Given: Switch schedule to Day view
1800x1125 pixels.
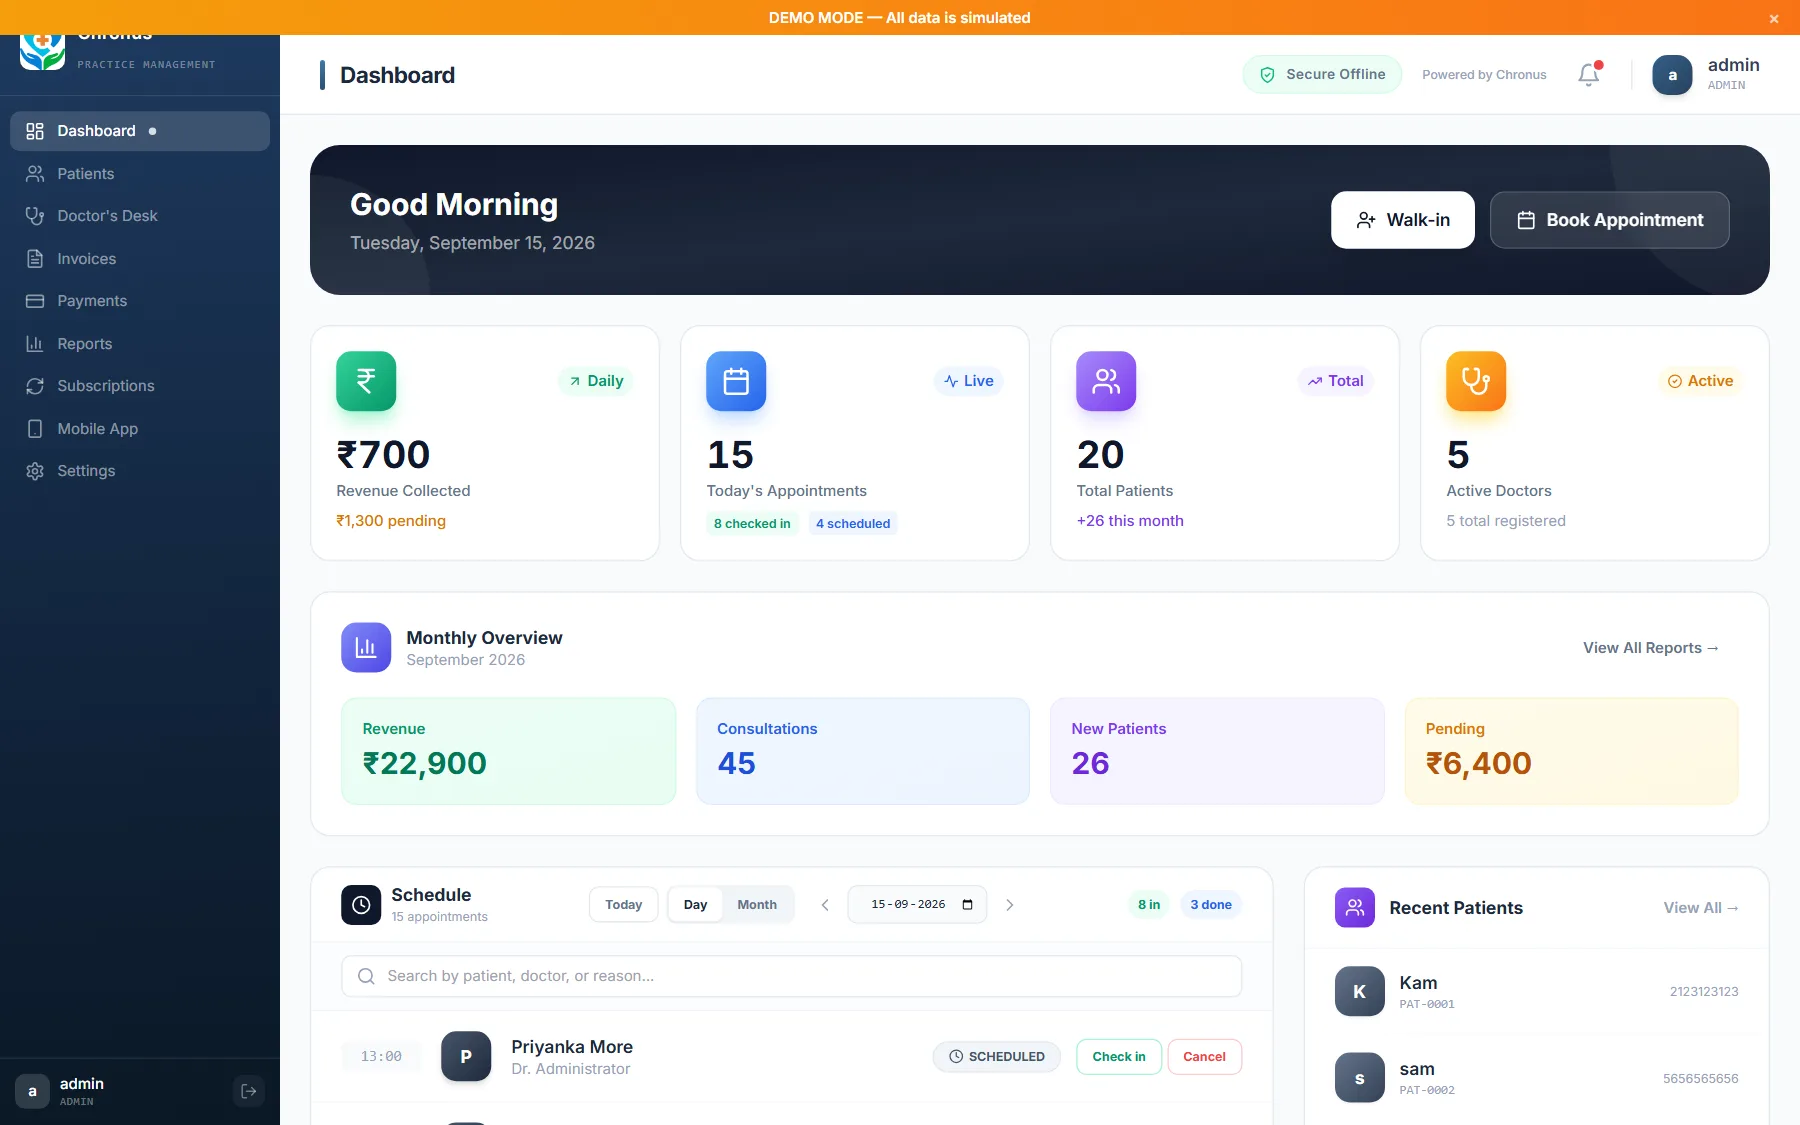Looking at the screenshot, I should (695, 905).
